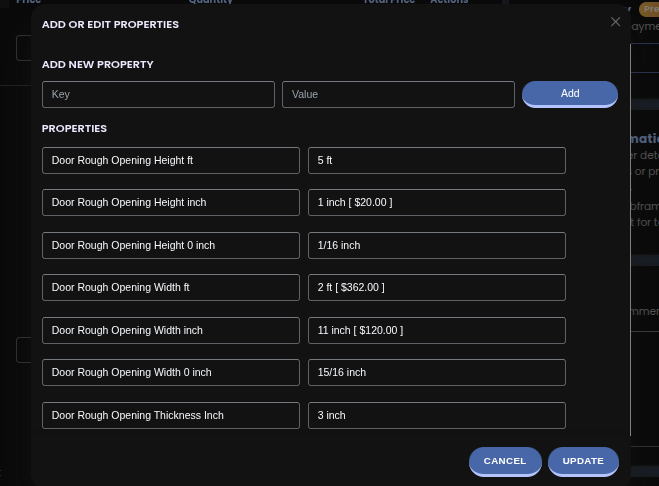This screenshot has height=486, width=659.
Task: Click the Update button
Action: pos(583,461)
